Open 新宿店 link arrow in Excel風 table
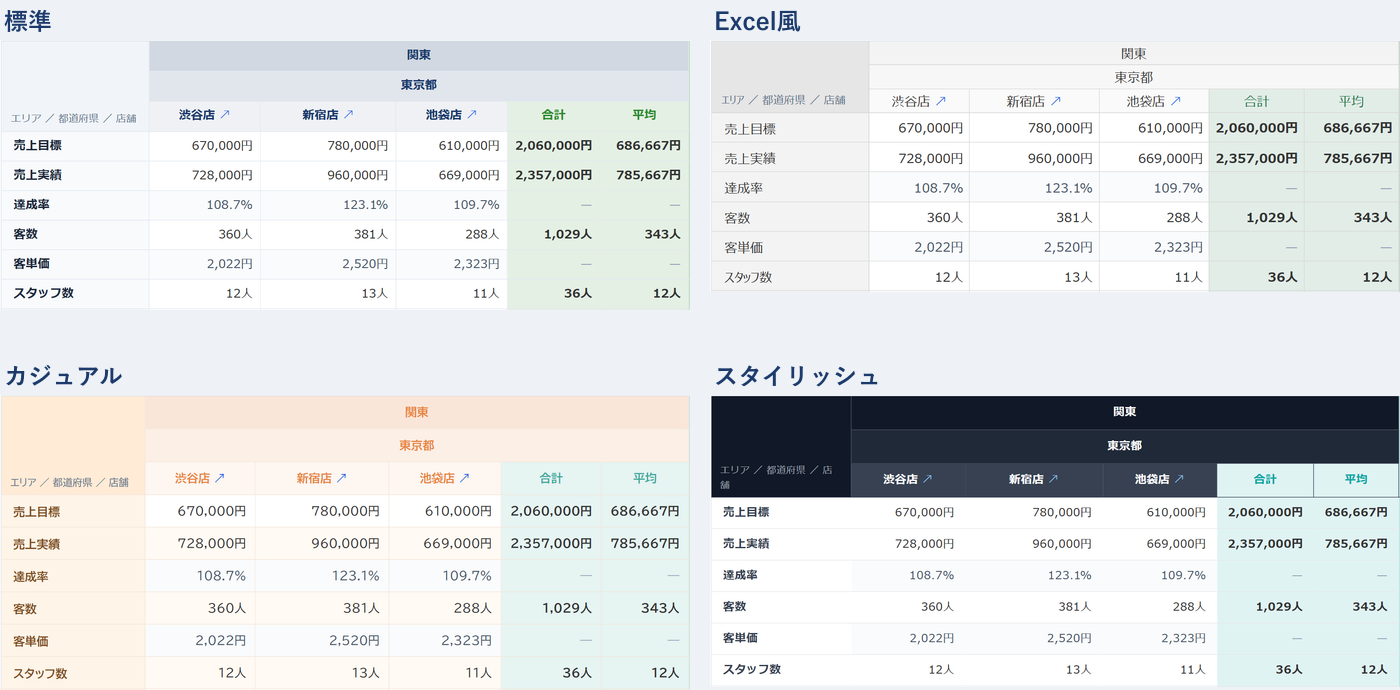1400x690 pixels. click(x=1056, y=101)
